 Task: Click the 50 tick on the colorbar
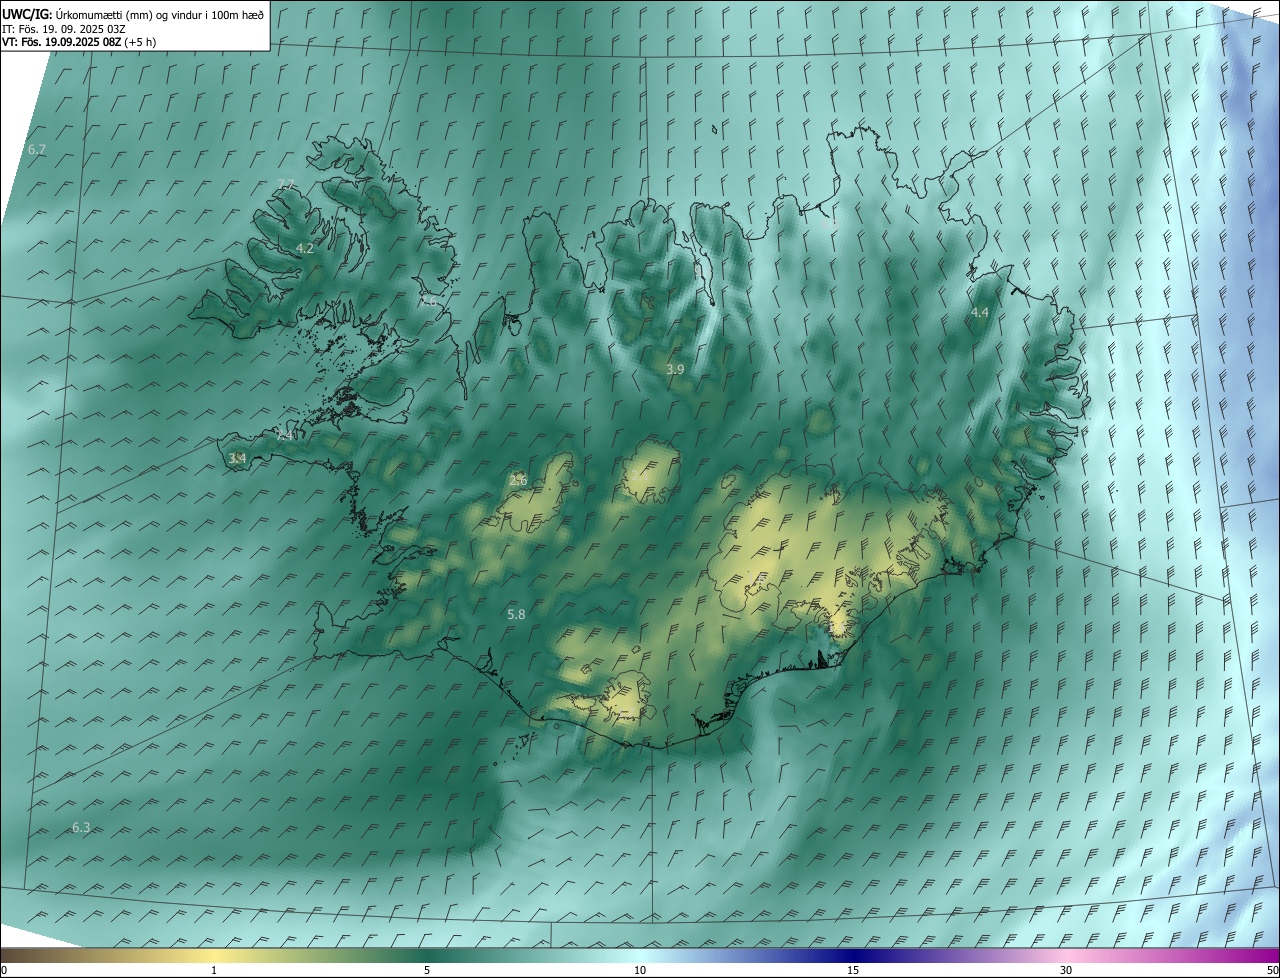1272,971
